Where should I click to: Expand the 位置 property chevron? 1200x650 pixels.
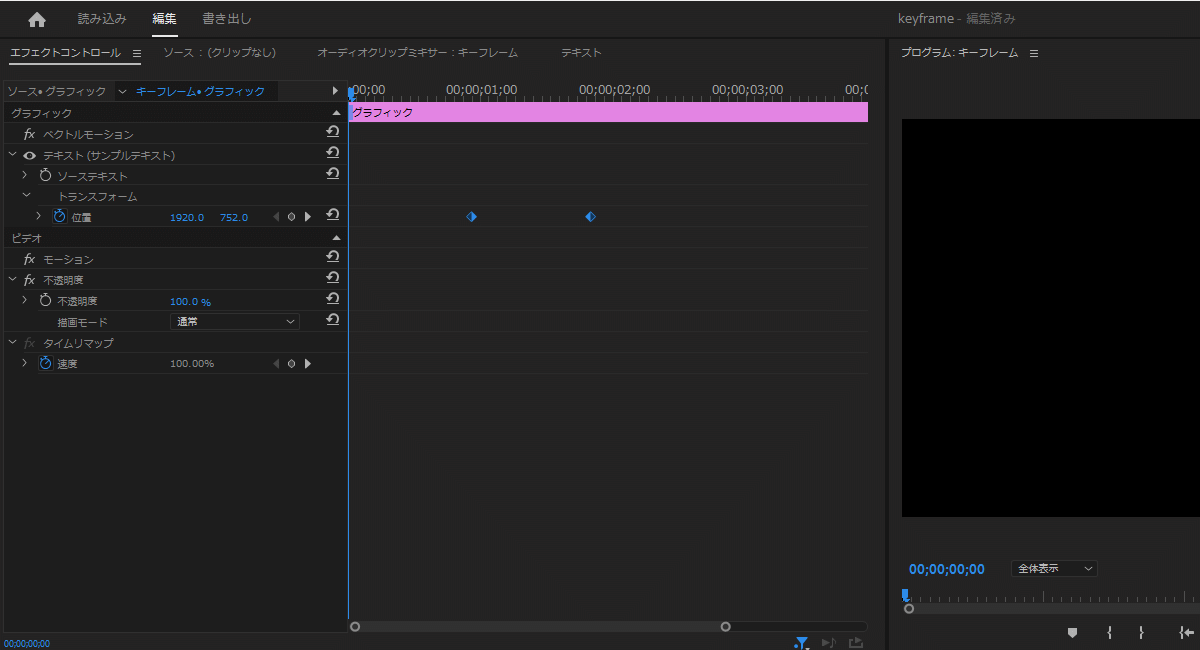click(39, 216)
